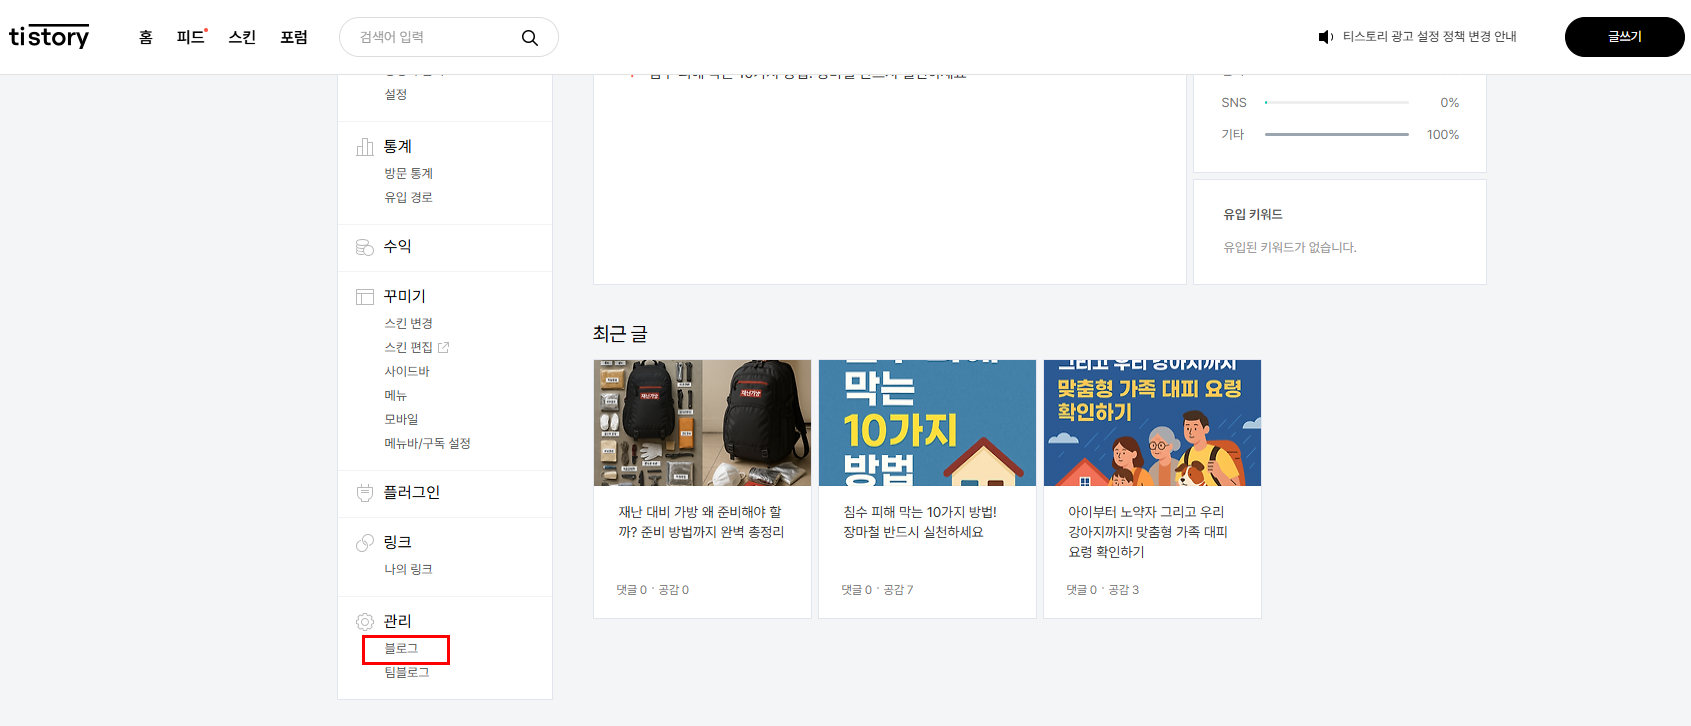Open the 맞춤형 가족 대피 요령 thumbnail
This screenshot has height=726, width=1691.
pos(1152,423)
